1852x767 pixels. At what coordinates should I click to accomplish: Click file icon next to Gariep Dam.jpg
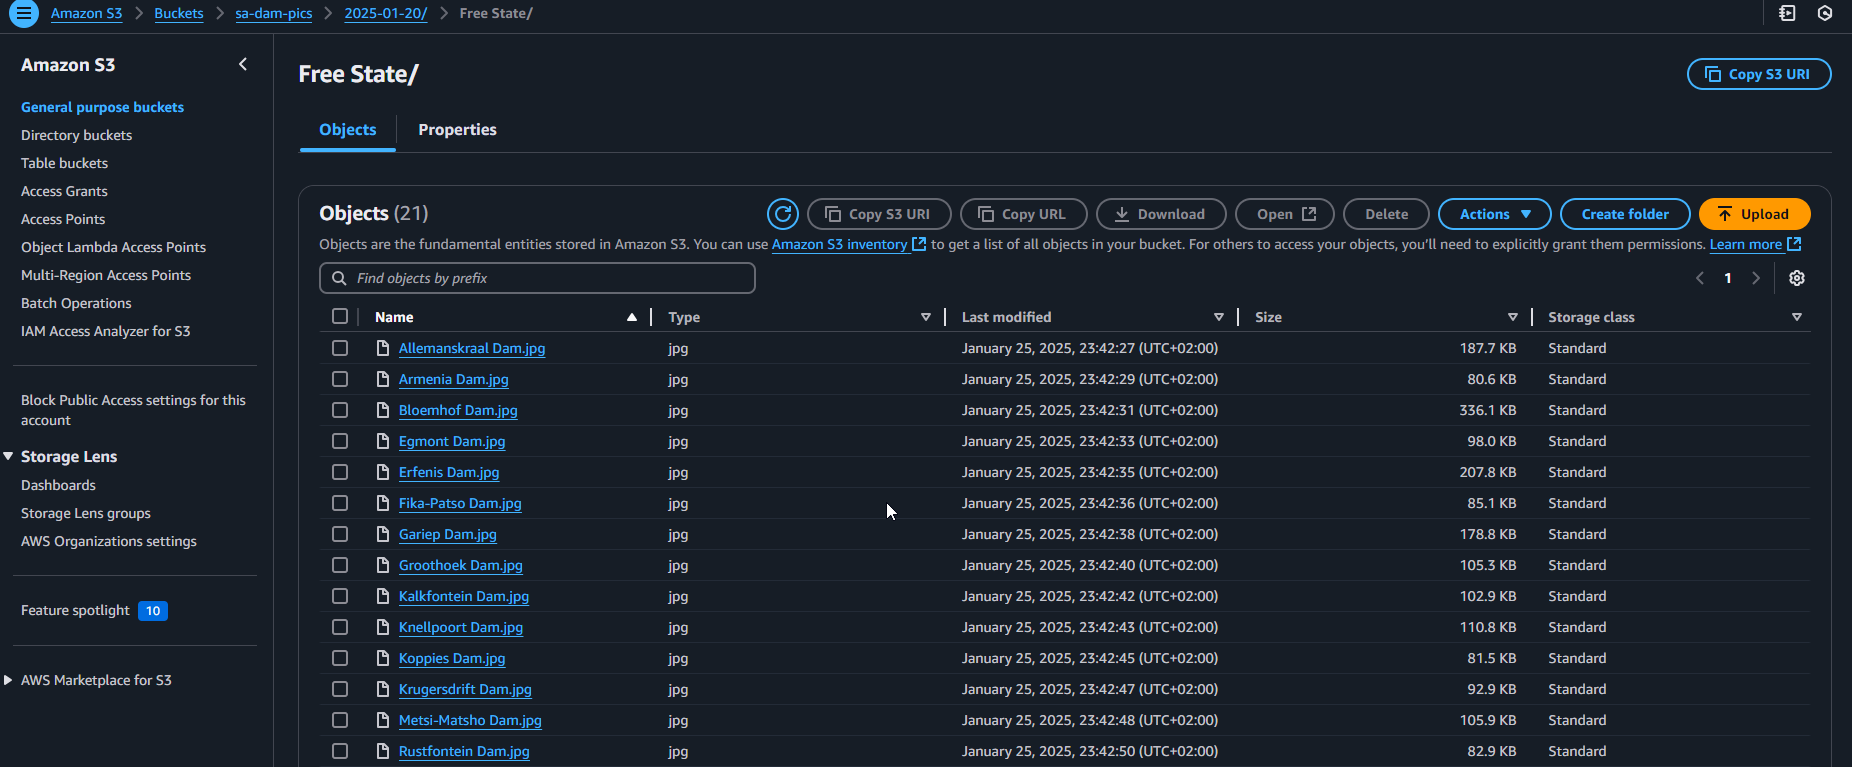pos(382,534)
